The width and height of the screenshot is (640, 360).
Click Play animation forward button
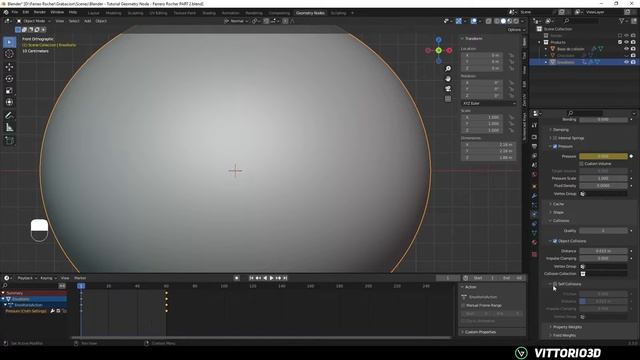(271, 278)
